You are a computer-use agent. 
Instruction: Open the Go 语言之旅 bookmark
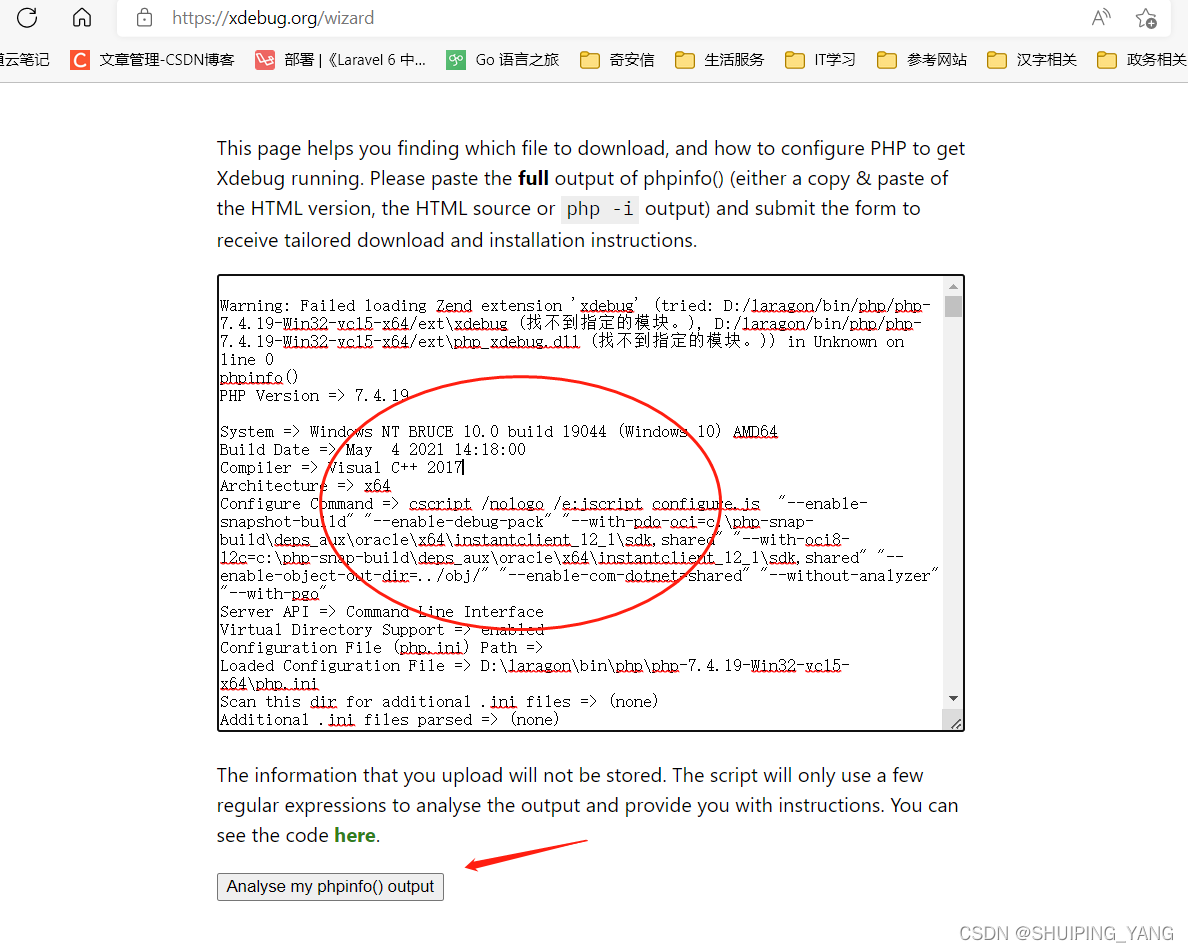(x=502, y=60)
